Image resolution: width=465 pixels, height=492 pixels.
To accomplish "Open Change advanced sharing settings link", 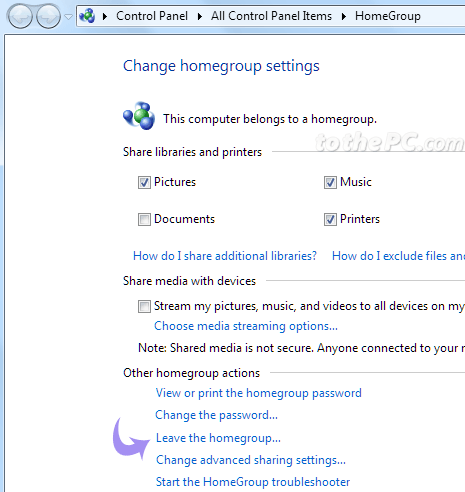I will point(251,460).
